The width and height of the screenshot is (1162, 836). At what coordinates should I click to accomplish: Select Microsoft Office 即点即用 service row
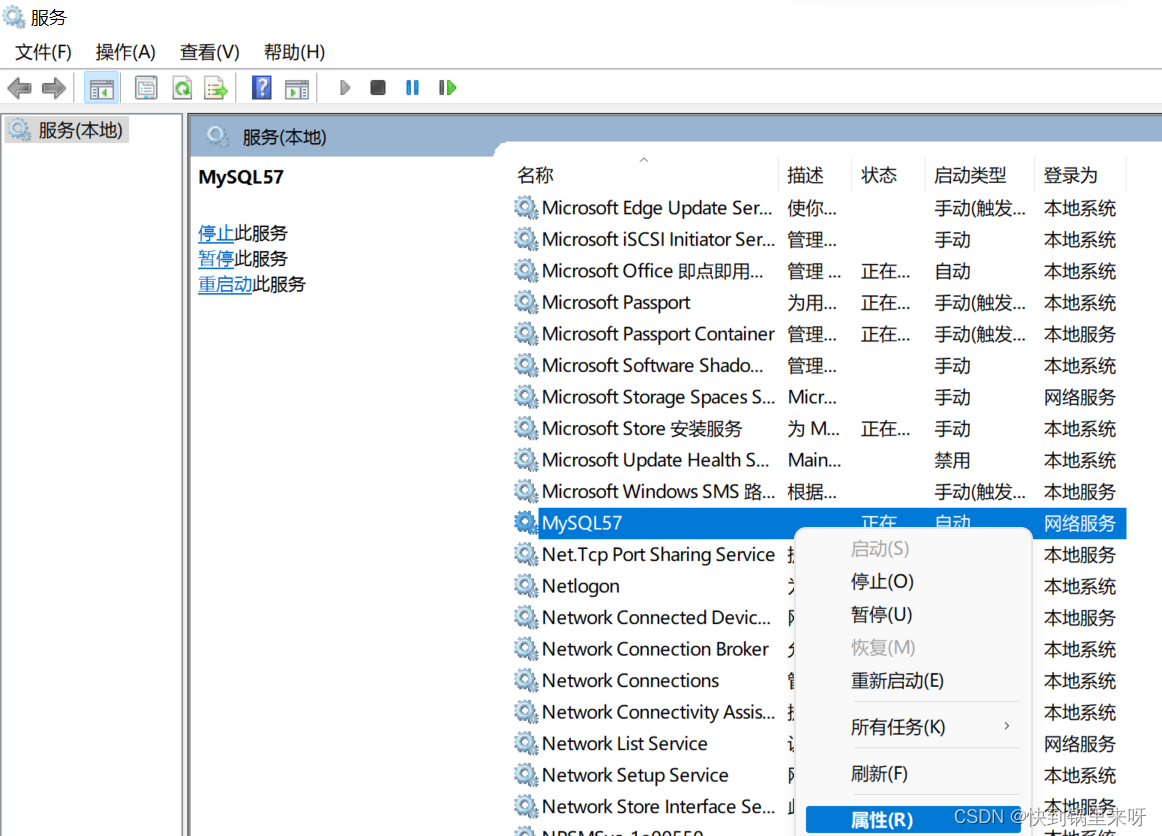(x=819, y=271)
